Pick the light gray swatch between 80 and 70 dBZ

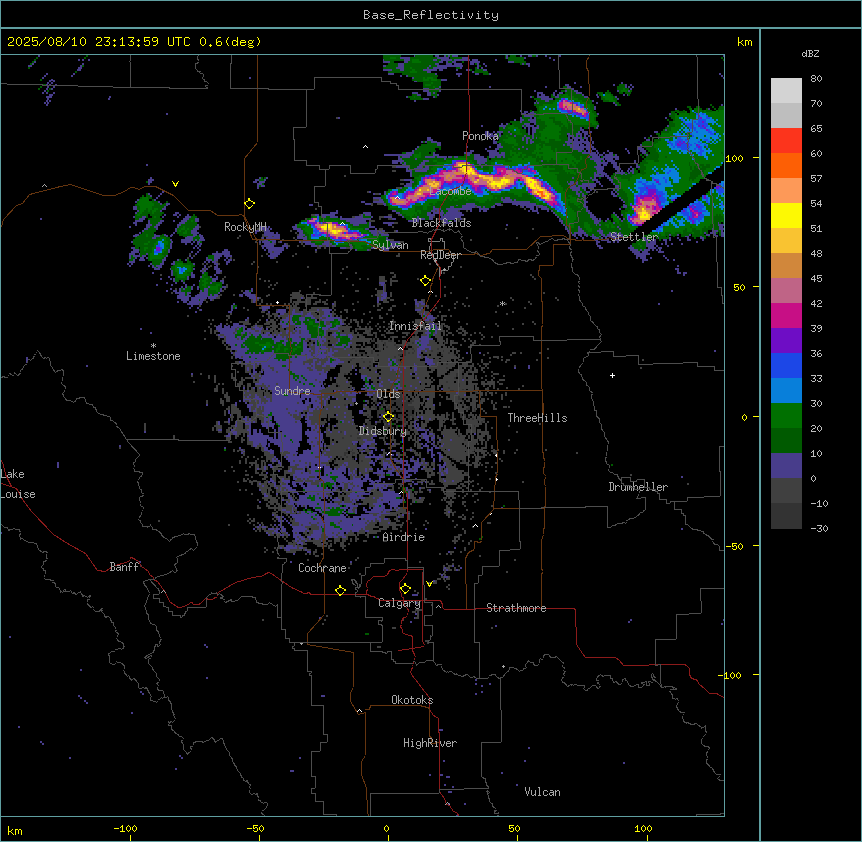(x=786, y=91)
